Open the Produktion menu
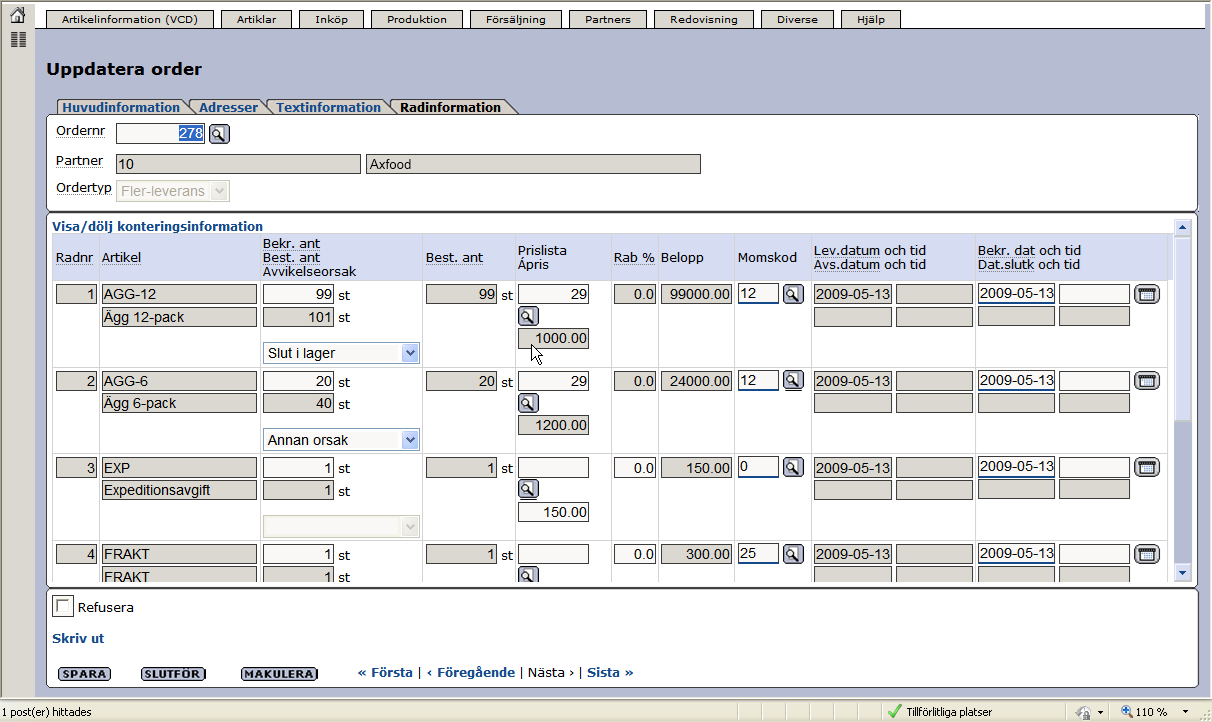 point(417,19)
